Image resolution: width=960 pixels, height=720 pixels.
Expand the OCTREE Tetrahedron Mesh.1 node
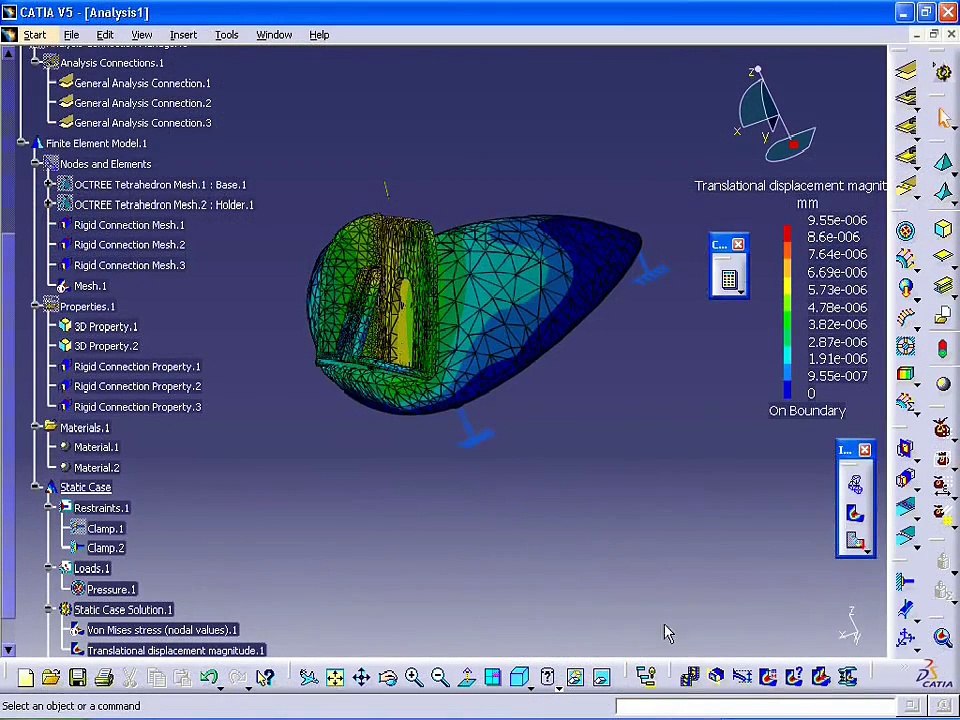(x=49, y=184)
